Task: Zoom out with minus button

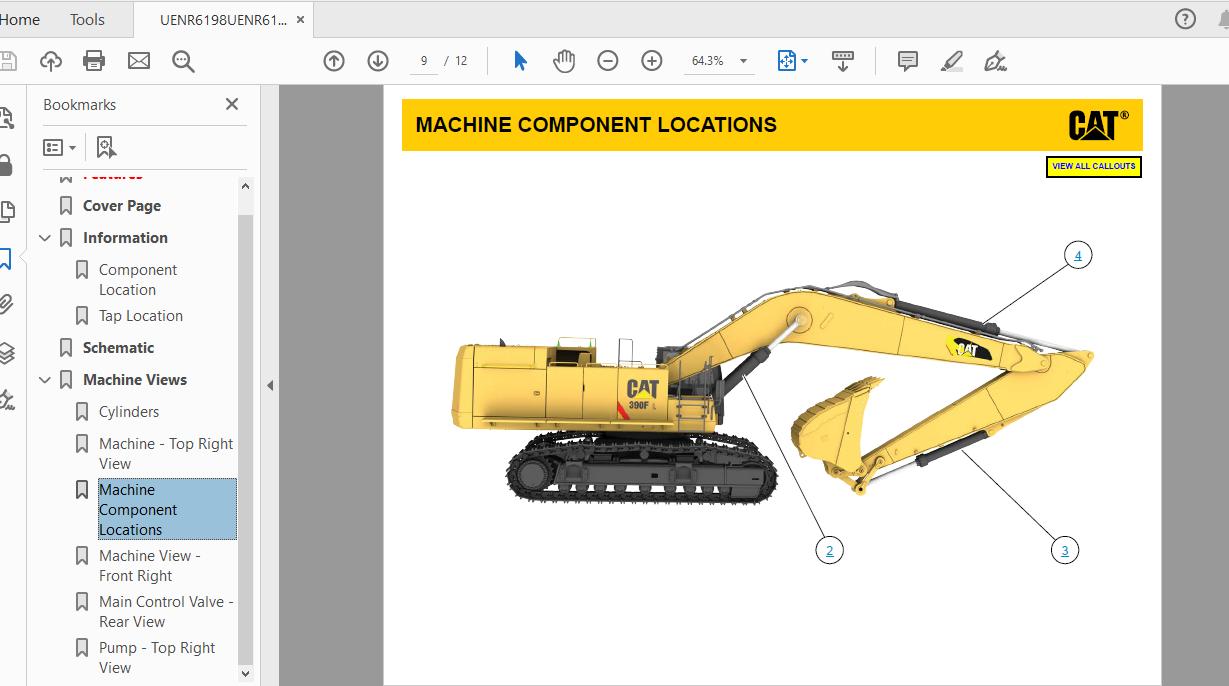Action: click(x=608, y=61)
